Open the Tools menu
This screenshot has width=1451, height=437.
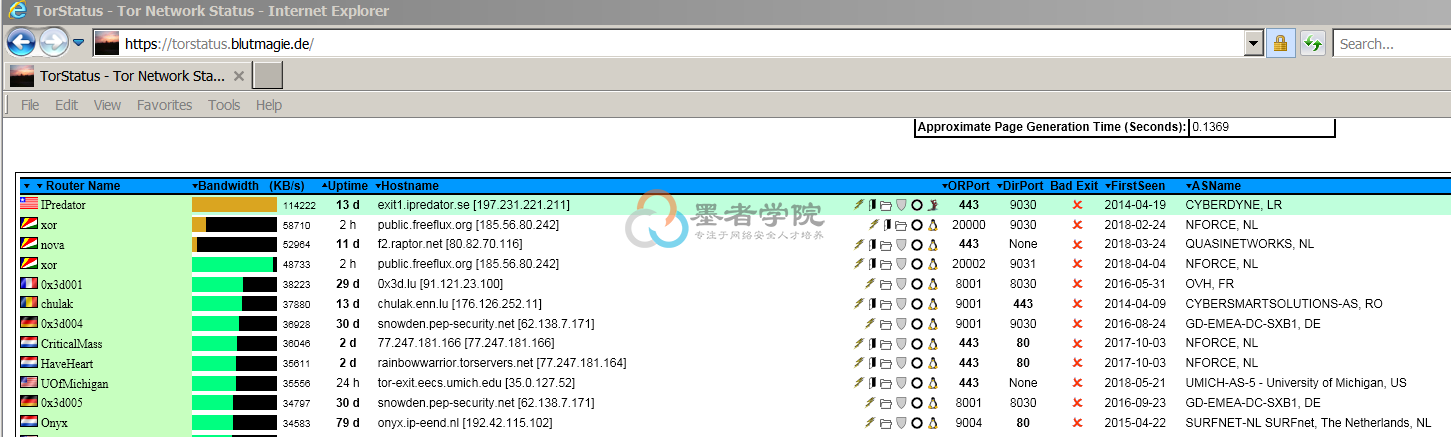tap(224, 105)
